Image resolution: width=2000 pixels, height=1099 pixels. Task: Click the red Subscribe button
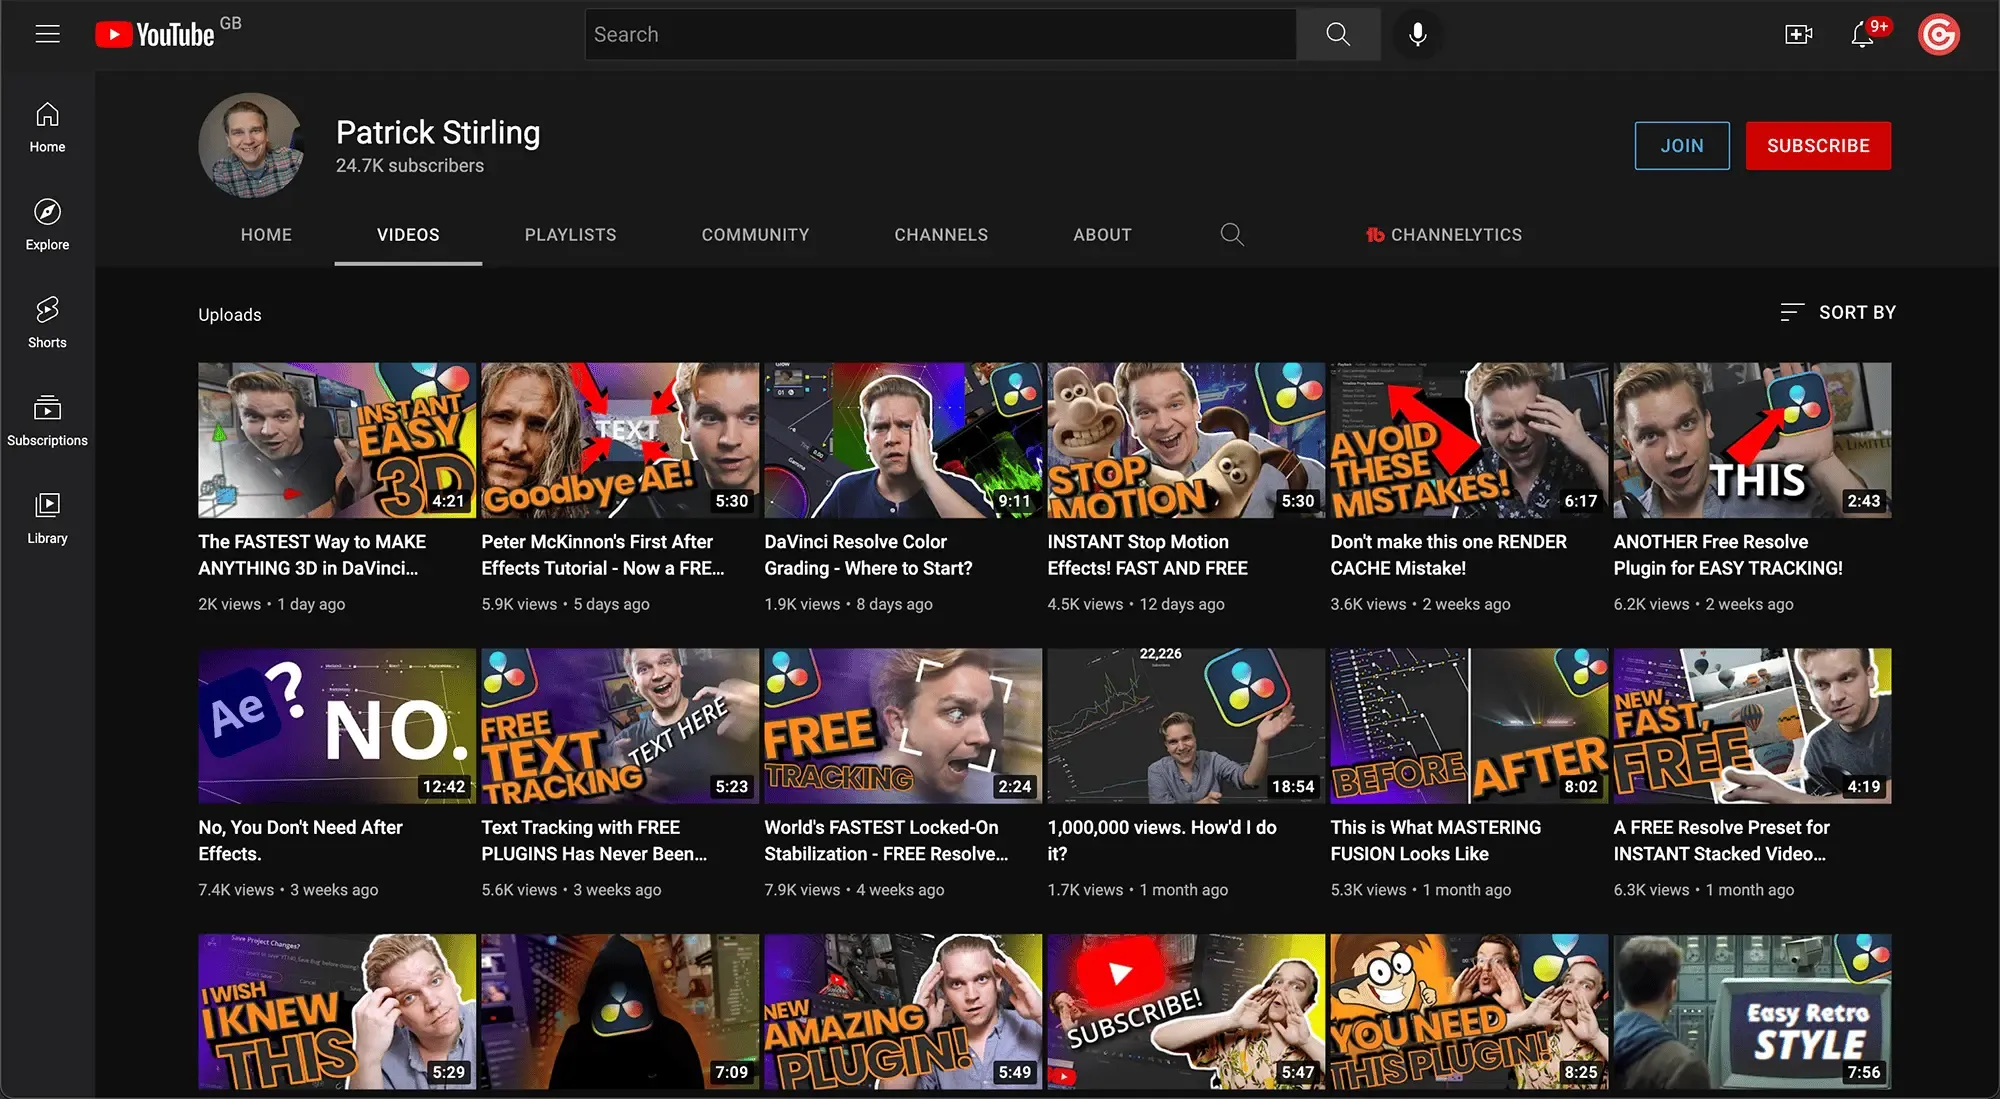[1817, 146]
